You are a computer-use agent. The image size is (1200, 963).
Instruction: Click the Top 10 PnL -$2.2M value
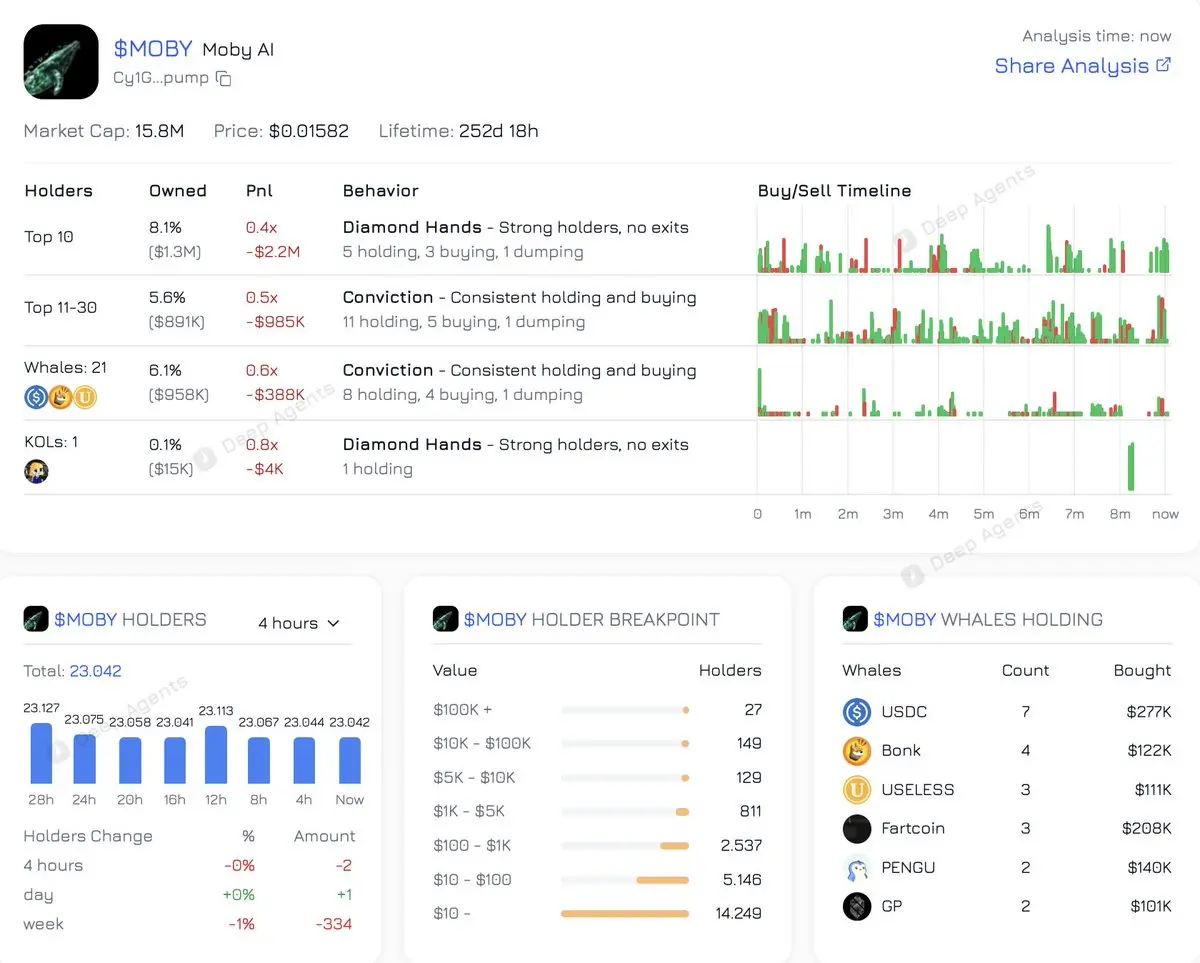[274, 252]
